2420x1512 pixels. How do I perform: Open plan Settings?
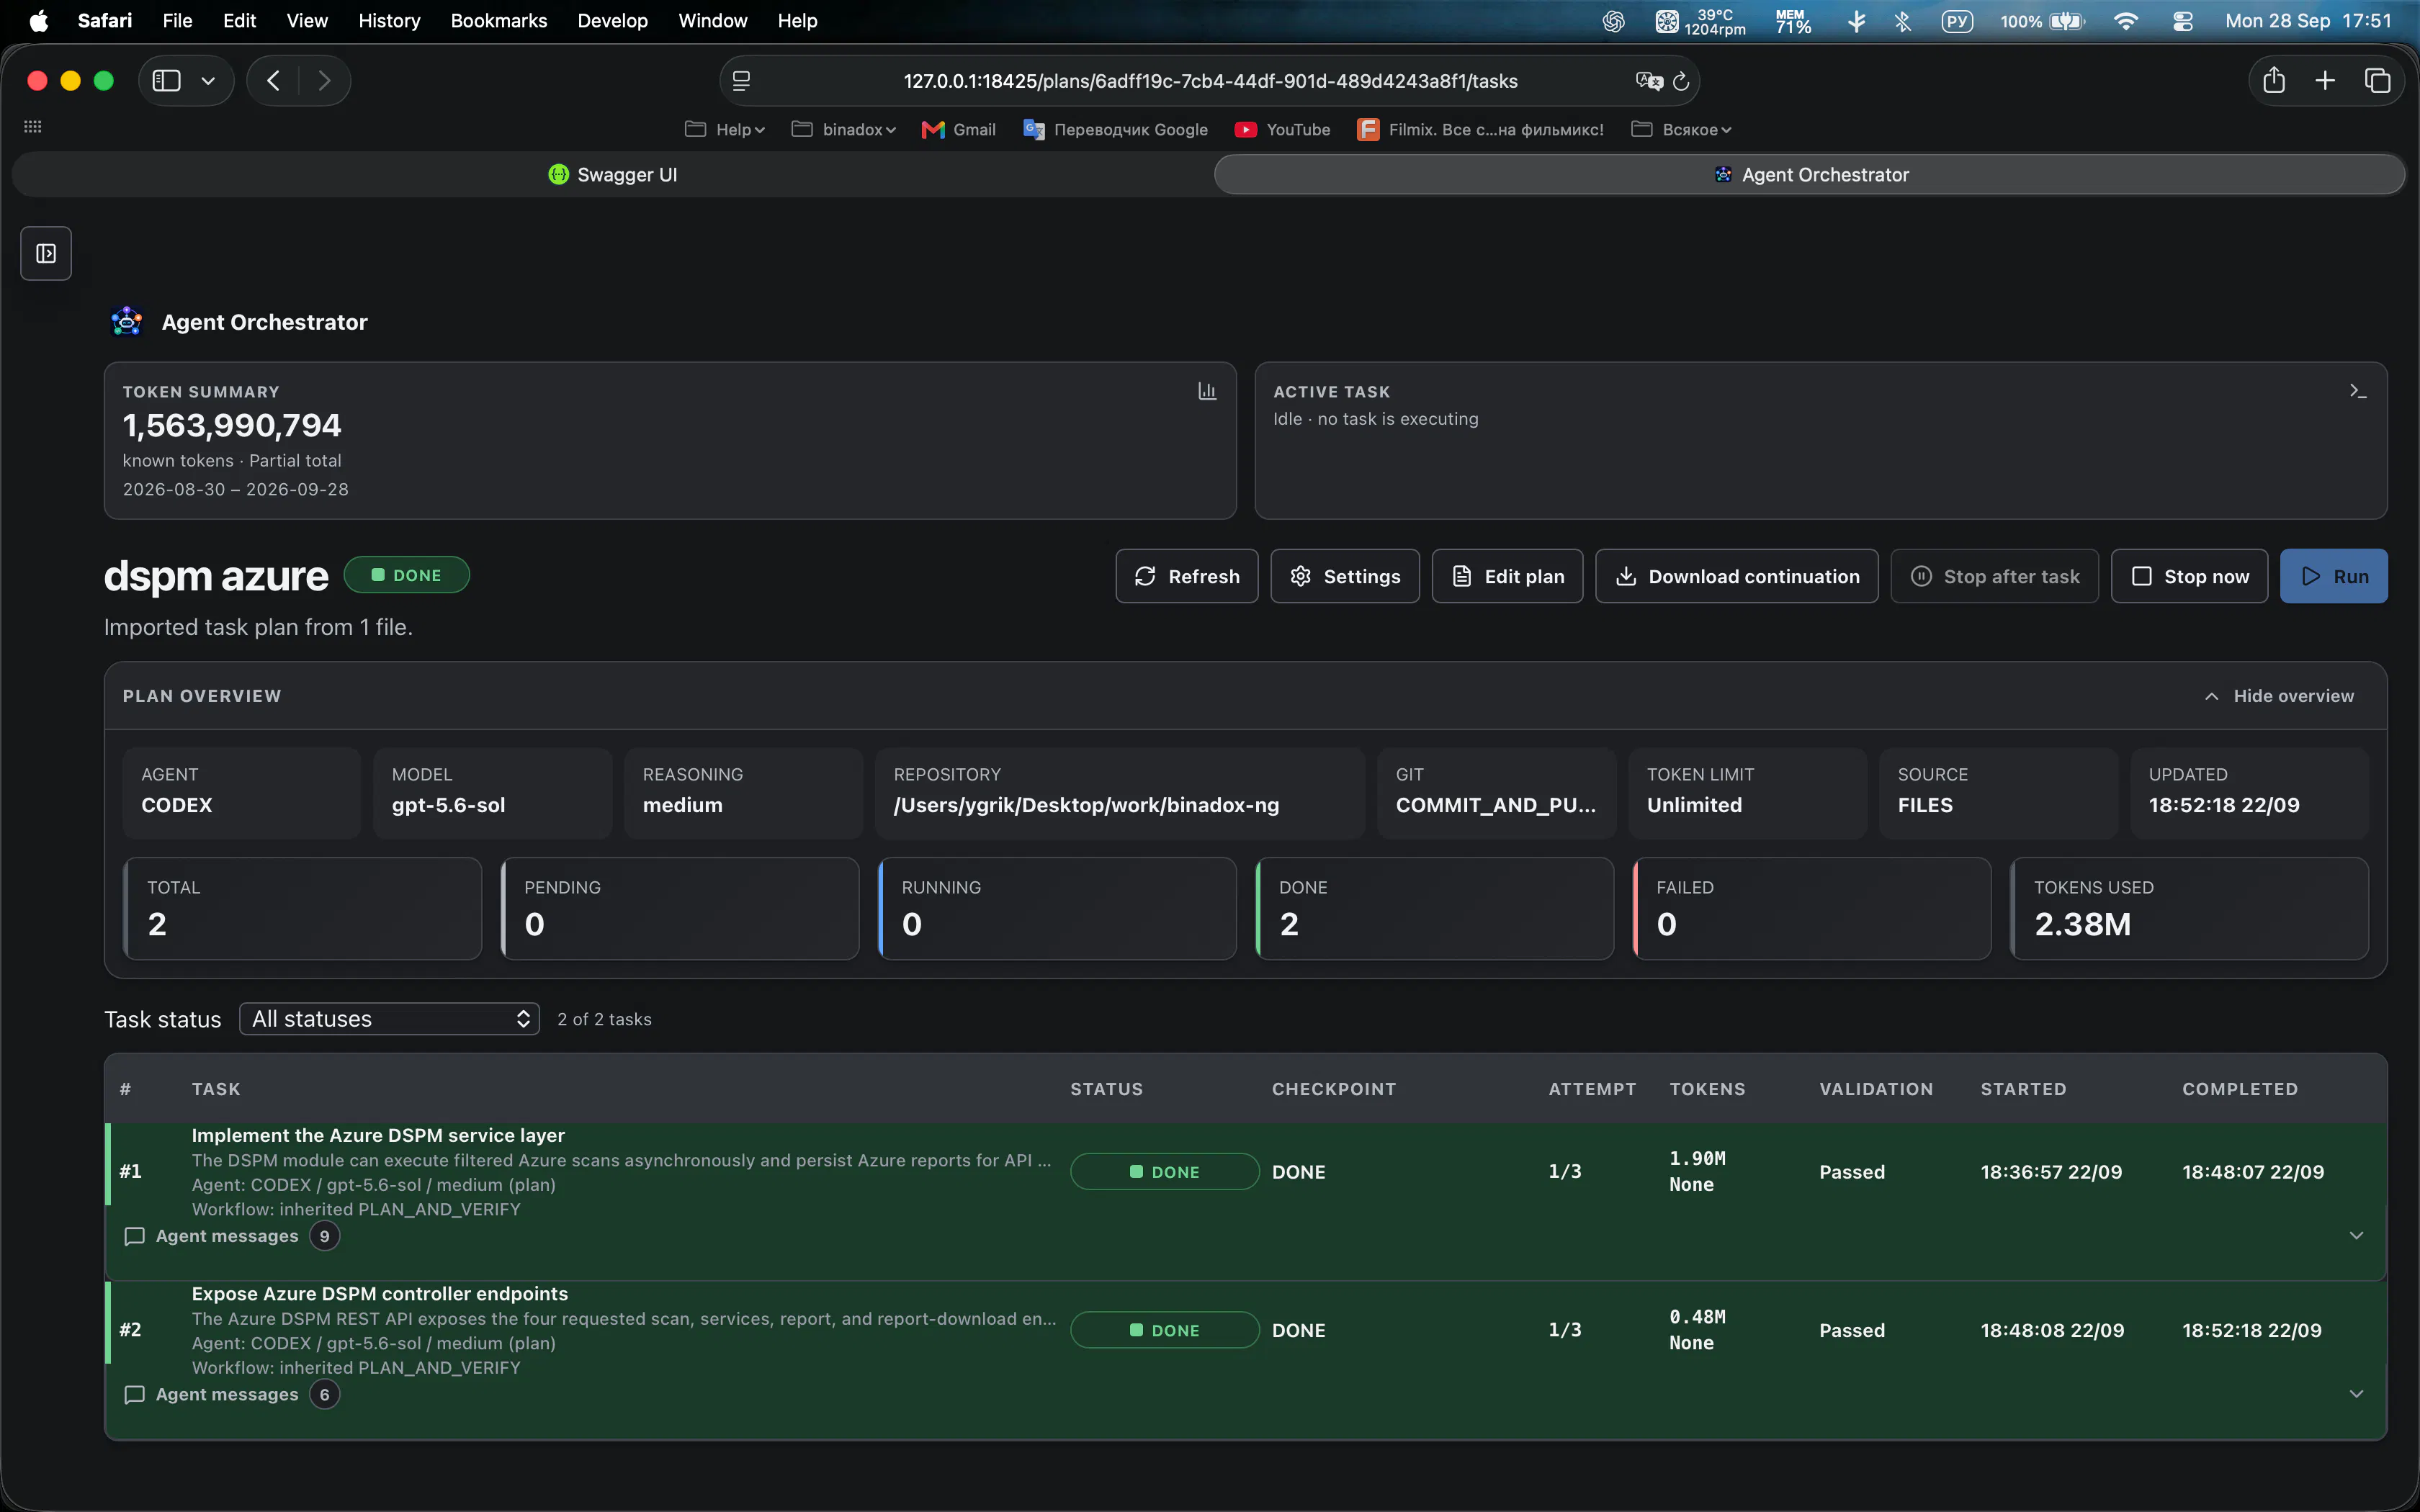(1345, 576)
